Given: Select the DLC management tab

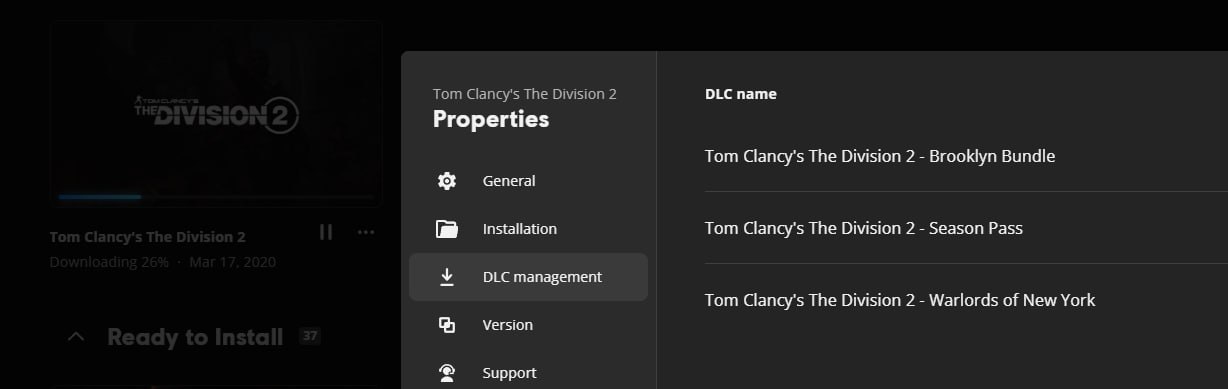Looking at the screenshot, I should coord(528,277).
